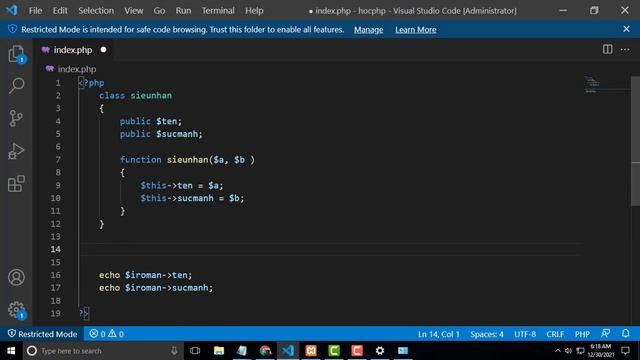Click the code minimap preview
Image resolution: width=640 pixels, height=360 pixels.
pos(593,84)
